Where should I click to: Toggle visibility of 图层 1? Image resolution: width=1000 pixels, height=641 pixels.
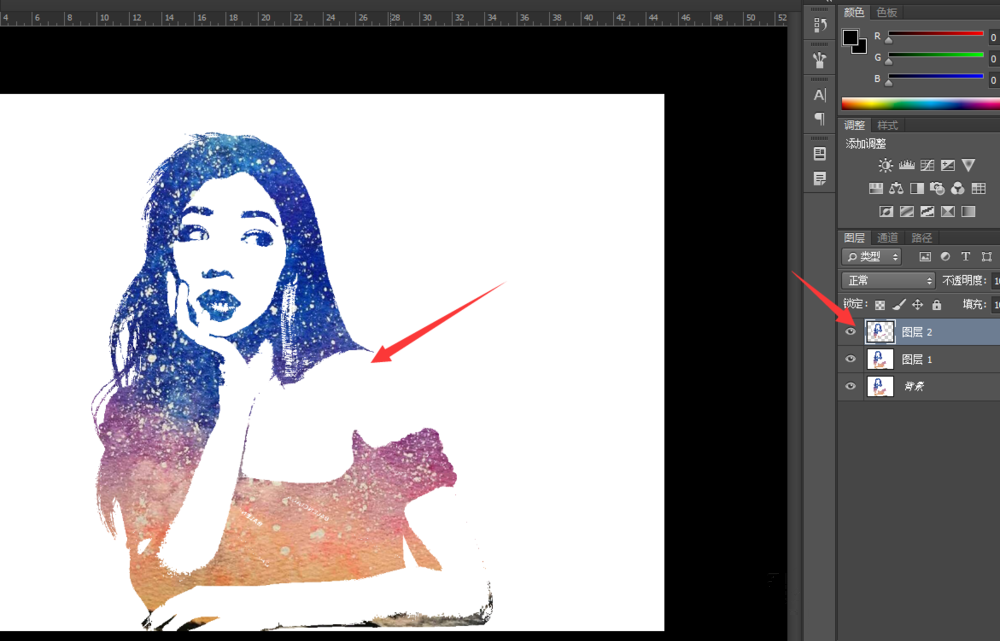click(851, 359)
